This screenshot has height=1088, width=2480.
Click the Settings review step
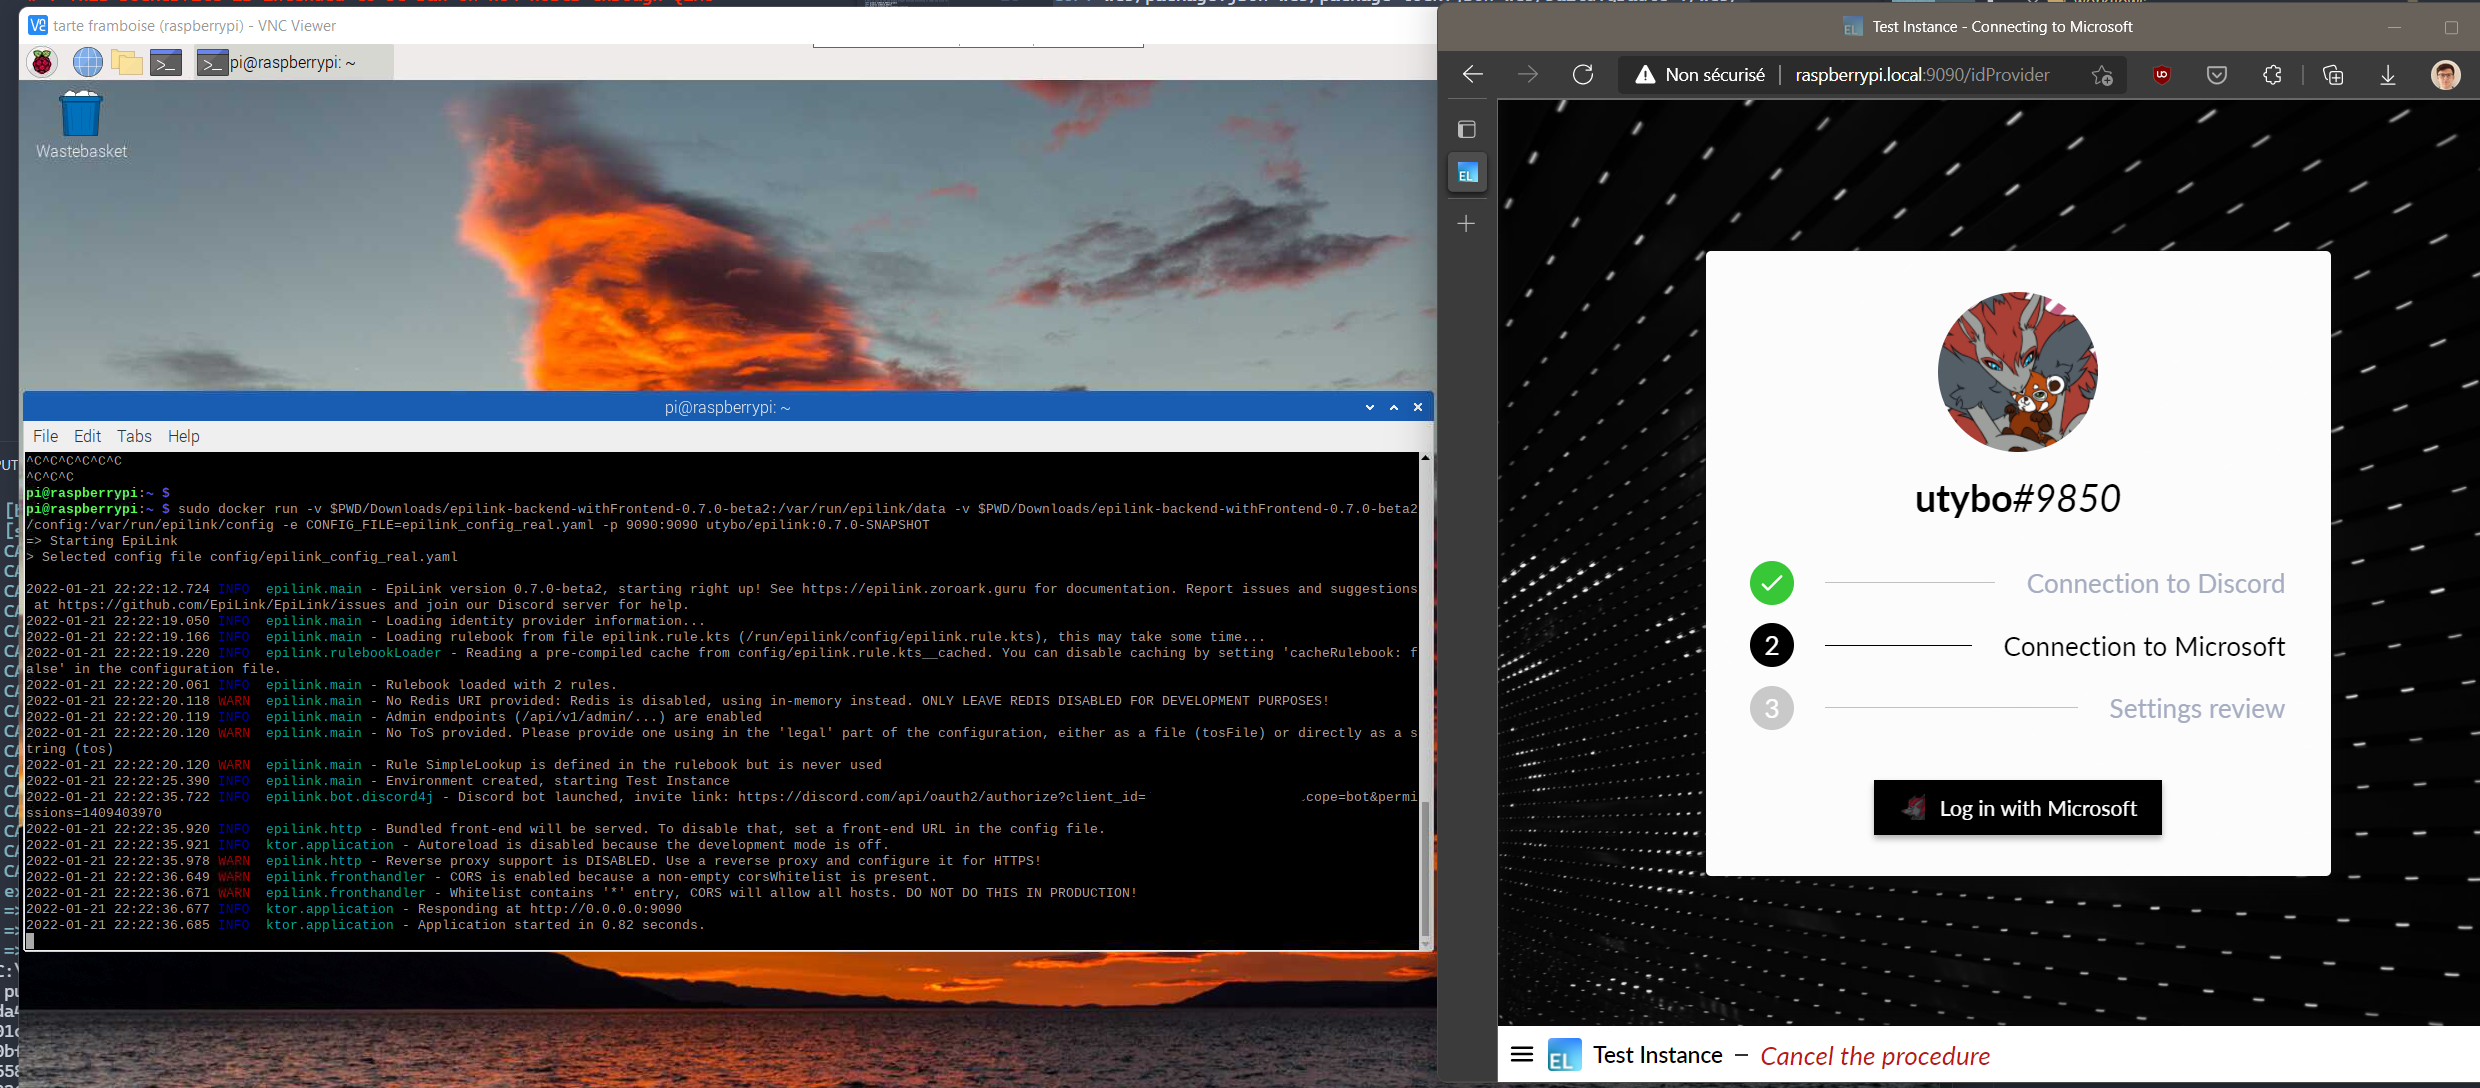[2017, 709]
